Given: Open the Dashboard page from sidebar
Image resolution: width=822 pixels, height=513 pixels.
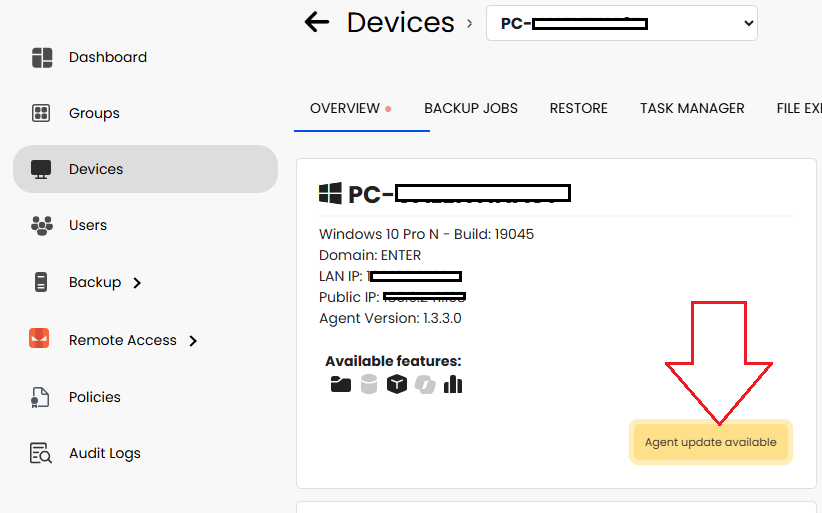Looking at the screenshot, I should 107,57.
